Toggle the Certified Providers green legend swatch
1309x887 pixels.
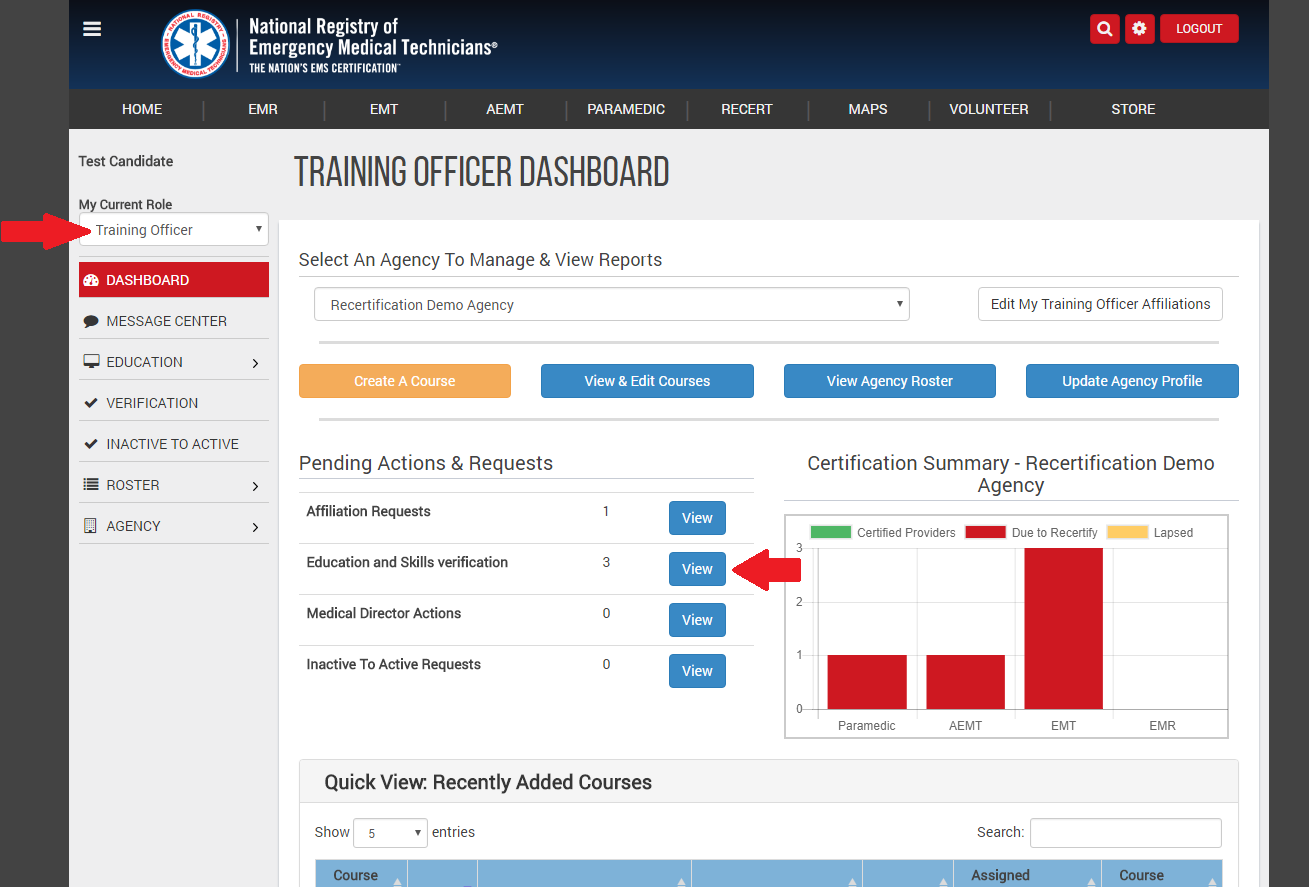[830, 532]
